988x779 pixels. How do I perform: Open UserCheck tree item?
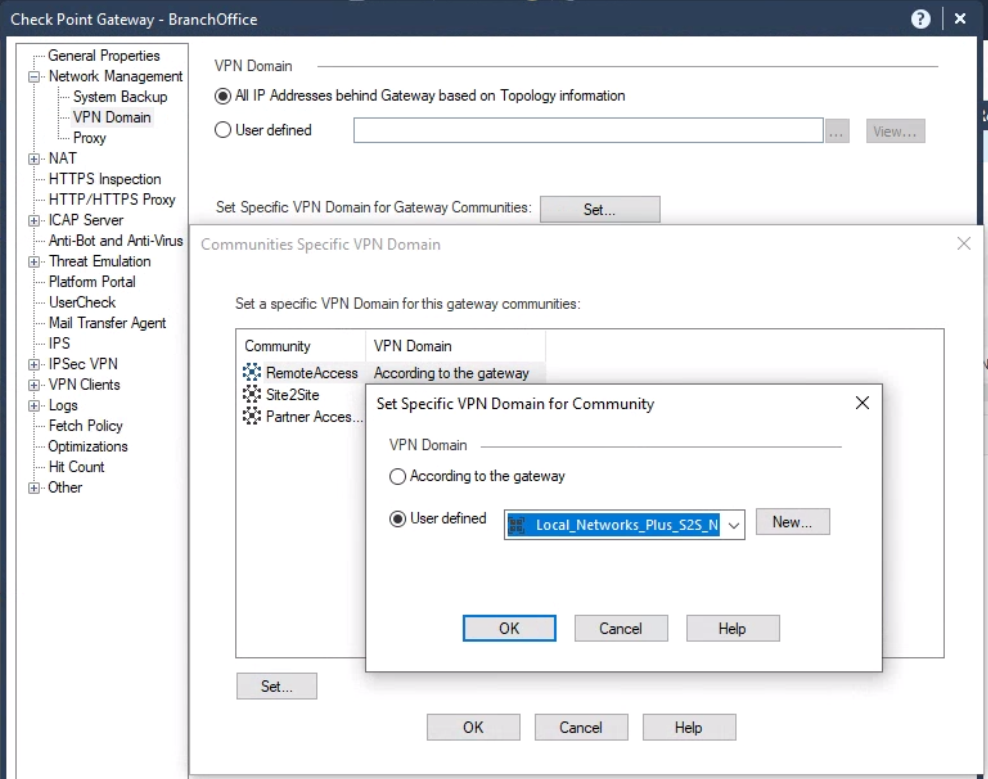[82, 303]
